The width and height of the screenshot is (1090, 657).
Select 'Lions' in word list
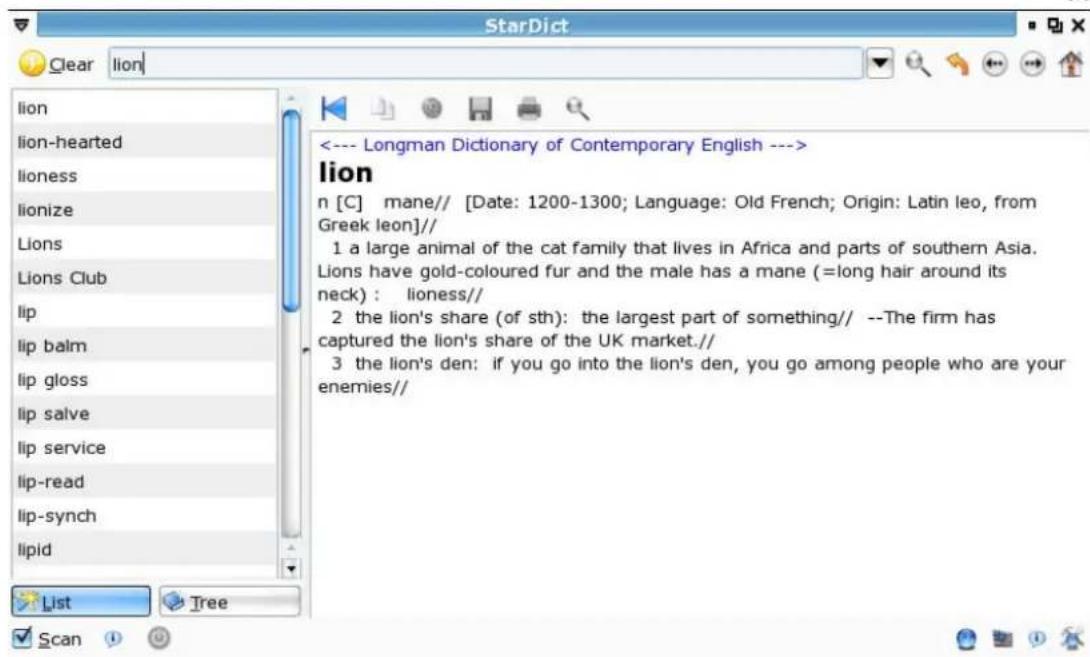click(x=144, y=245)
